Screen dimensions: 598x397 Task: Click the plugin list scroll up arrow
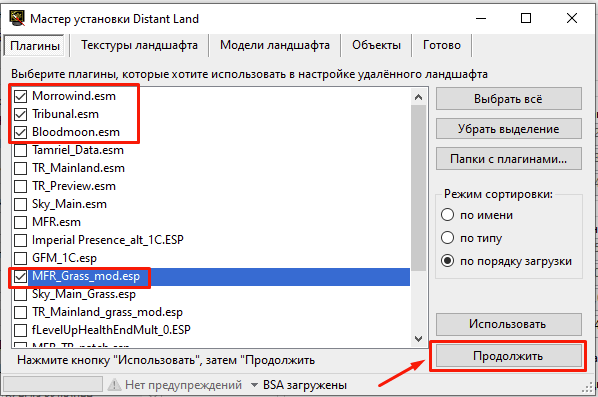pyautogui.click(x=418, y=97)
